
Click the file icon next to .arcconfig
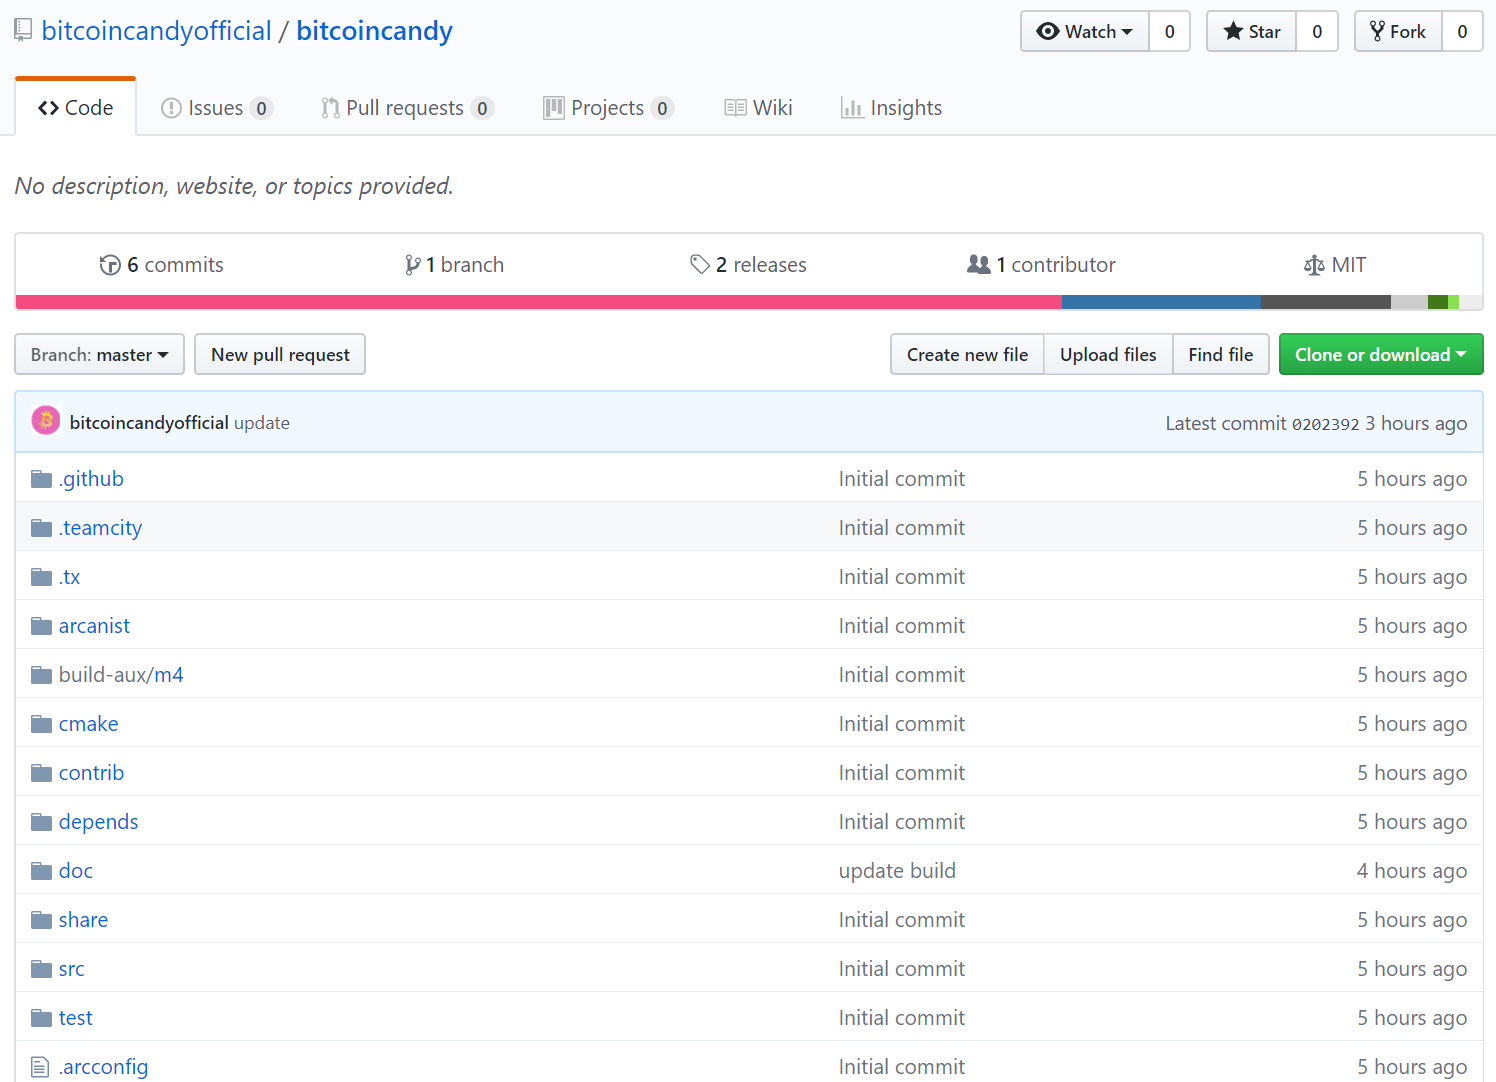point(40,1067)
